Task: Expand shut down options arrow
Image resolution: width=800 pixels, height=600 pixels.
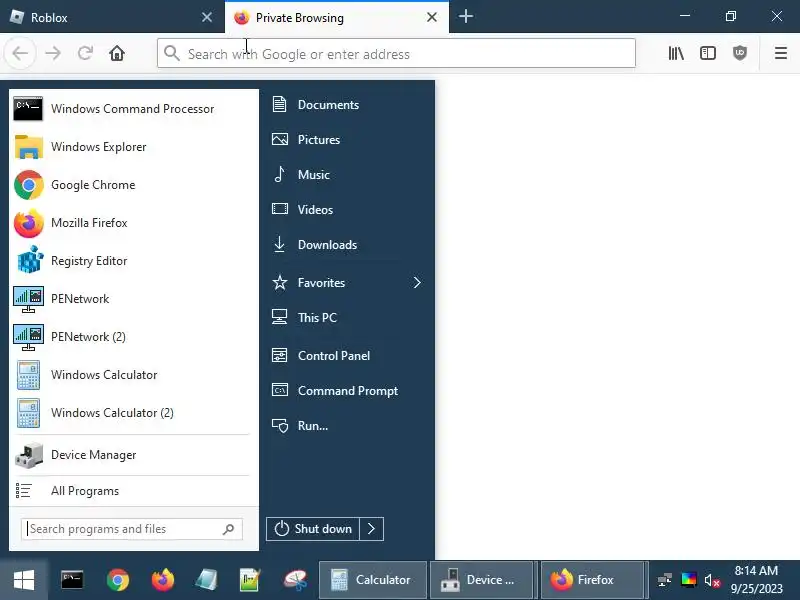Action: 371,529
